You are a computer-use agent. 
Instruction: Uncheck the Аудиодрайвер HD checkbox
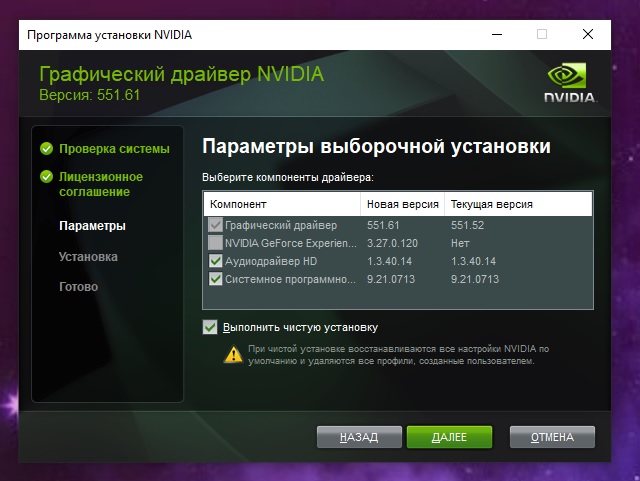click(215, 261)
